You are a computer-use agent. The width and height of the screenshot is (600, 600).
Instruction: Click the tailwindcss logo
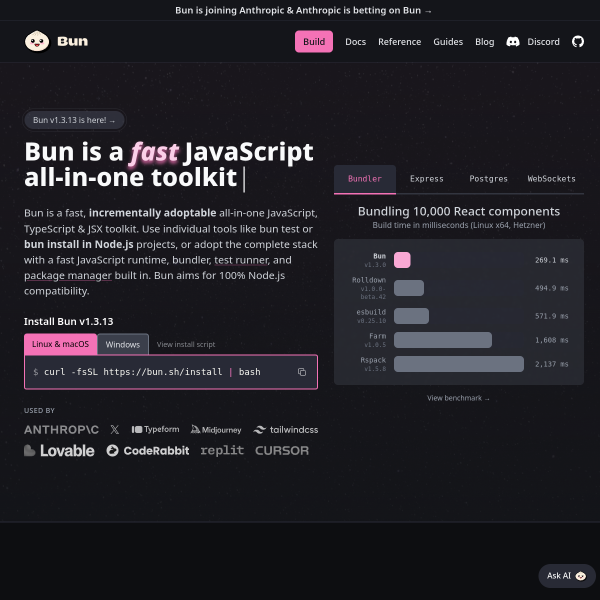(x=286, y=430)
